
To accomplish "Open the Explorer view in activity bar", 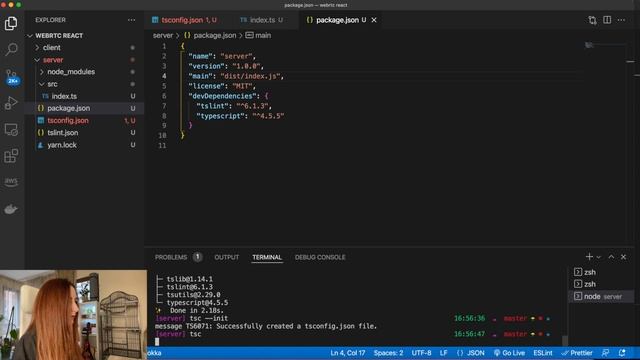I will [x=11, y=23].
